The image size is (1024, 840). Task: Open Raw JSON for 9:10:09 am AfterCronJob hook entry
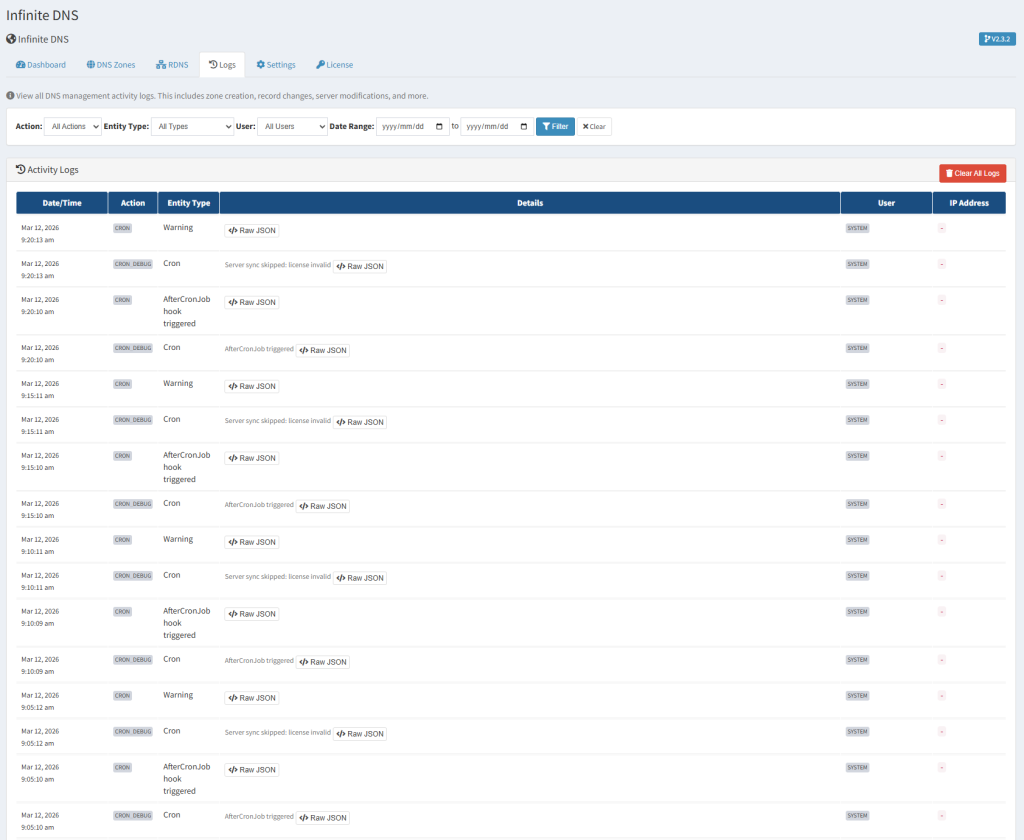pos(252,614)
